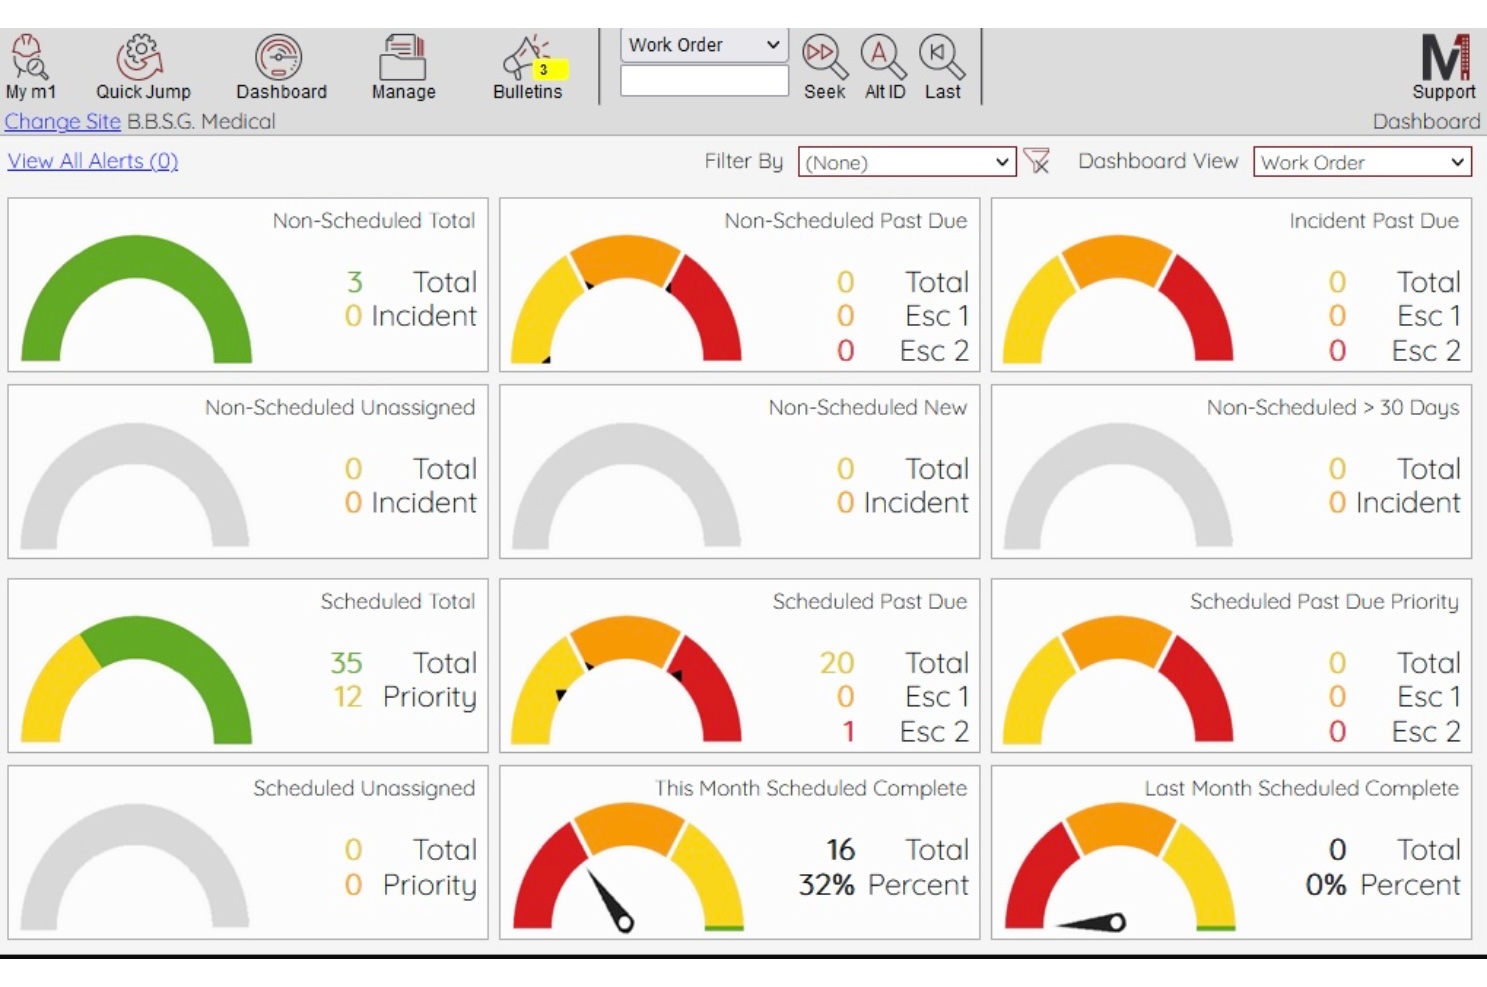This screenshot has width=1487, height=987.
Task: Click the Non-Scheduled New gauge
Action: [627, 485]
